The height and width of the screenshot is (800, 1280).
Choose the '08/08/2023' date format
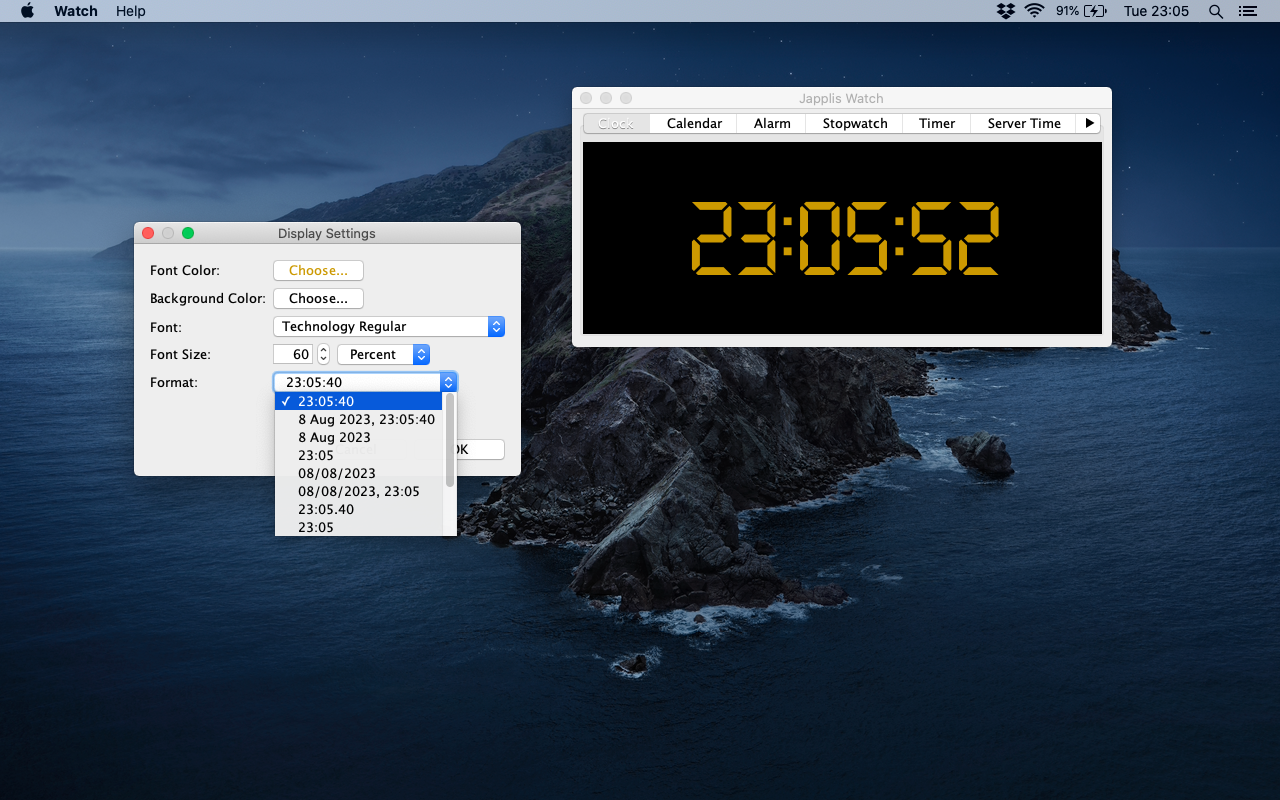point(337,473)
